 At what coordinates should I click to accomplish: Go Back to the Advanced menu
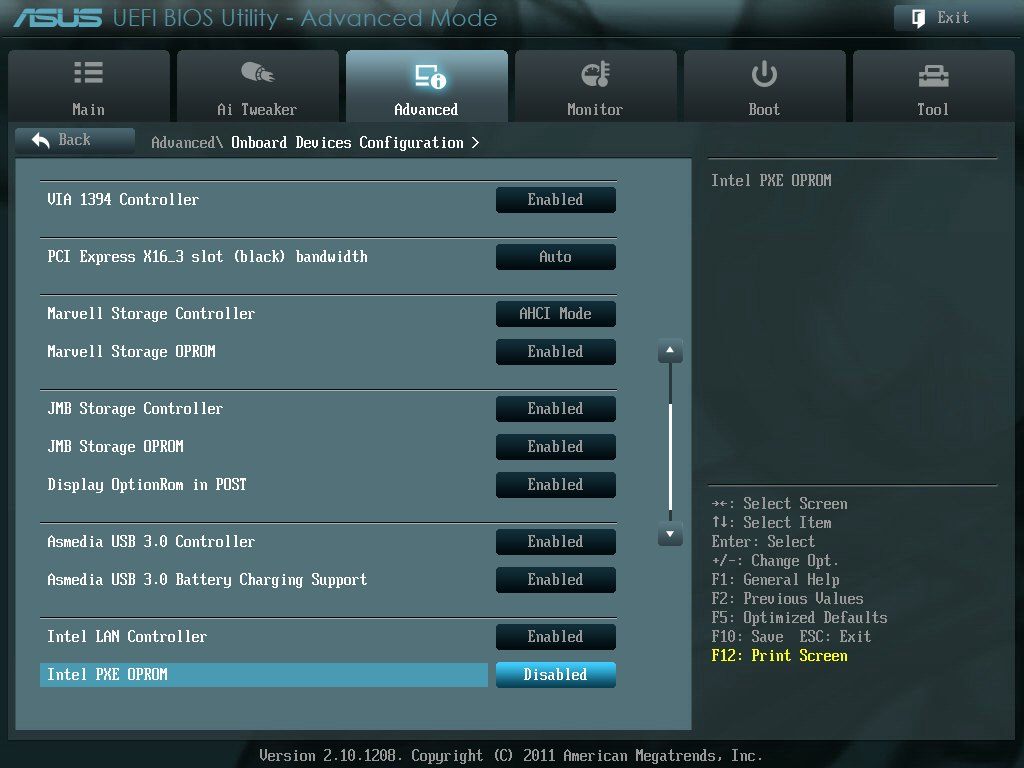74,140
